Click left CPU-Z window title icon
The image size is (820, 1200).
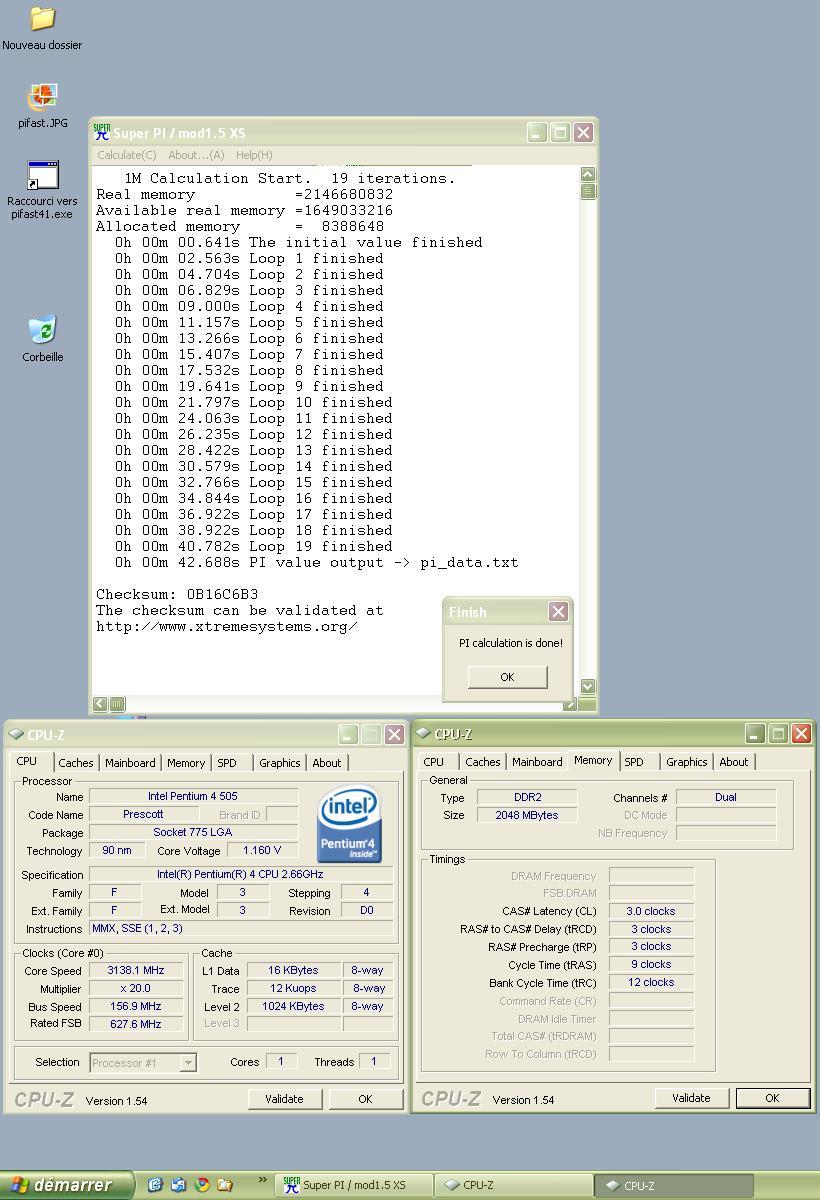(15, 734)
